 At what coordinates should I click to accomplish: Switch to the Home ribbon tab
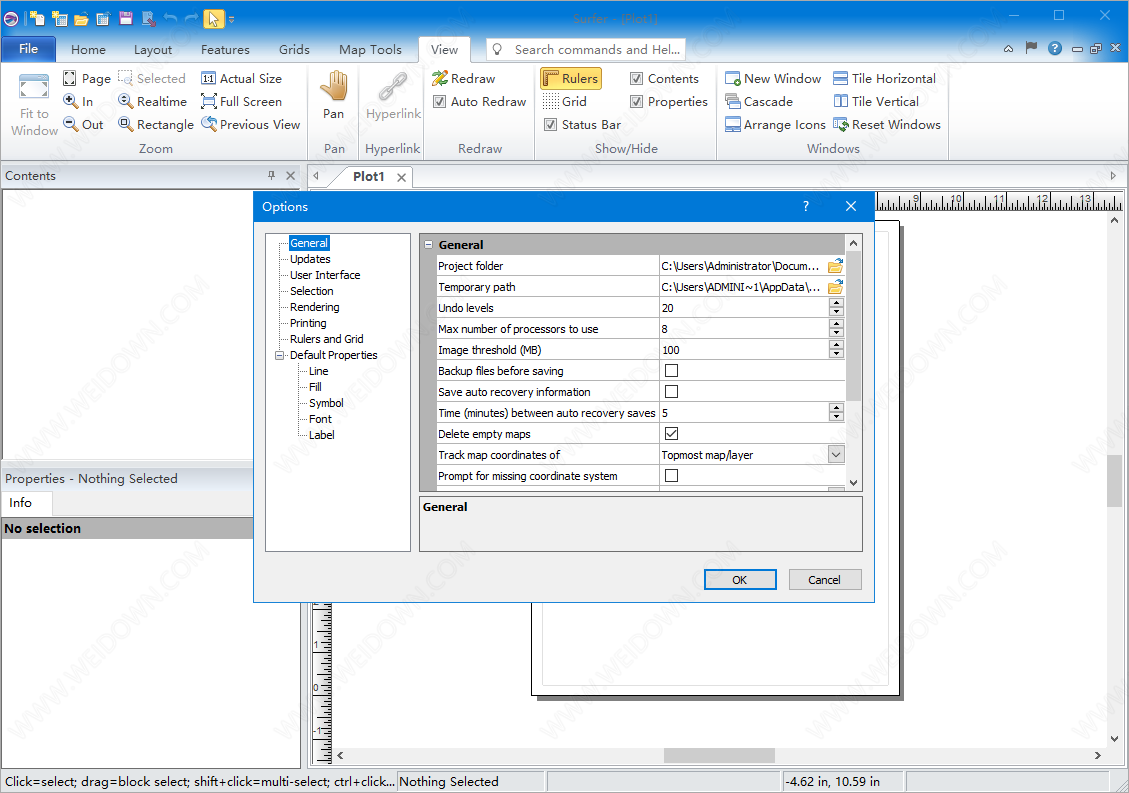pos(89,50)
